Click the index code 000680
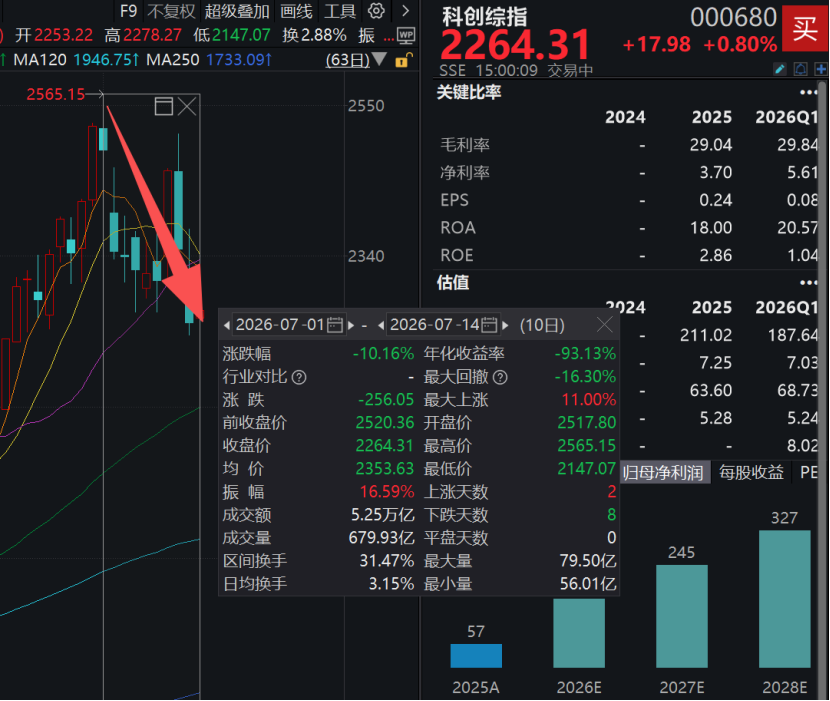This screenshot has width=830, height=701. click(x=733, y=17)
